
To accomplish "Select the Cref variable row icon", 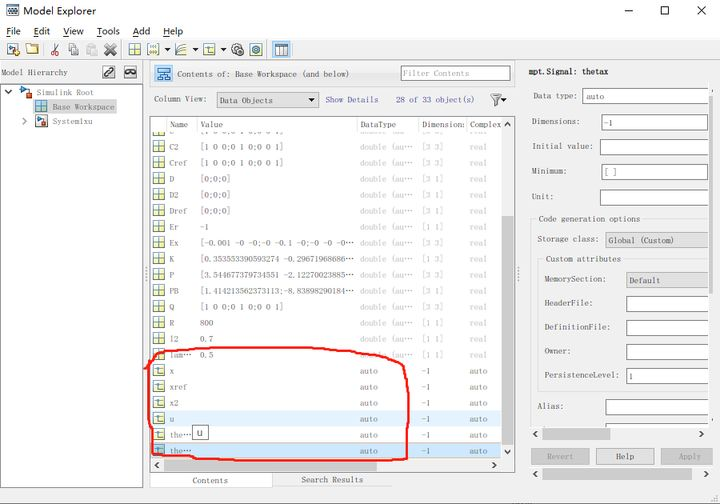I will click(159, 162).
